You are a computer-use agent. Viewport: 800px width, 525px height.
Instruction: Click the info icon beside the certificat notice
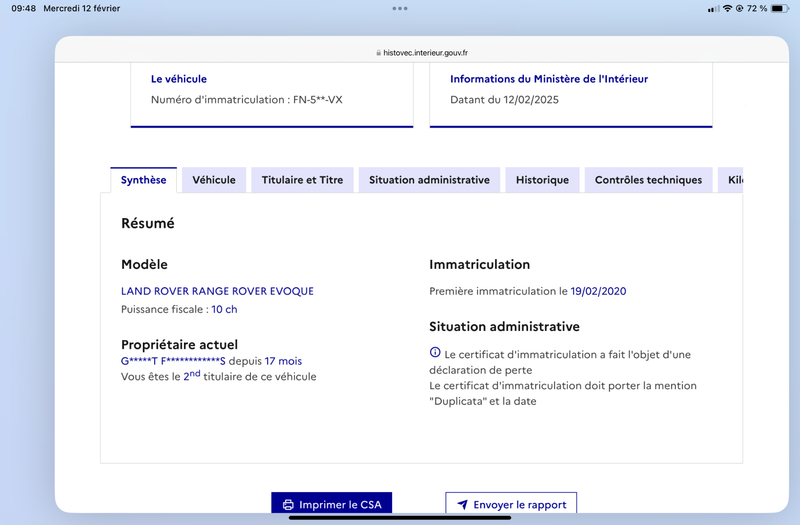click(x=435, y=352)
